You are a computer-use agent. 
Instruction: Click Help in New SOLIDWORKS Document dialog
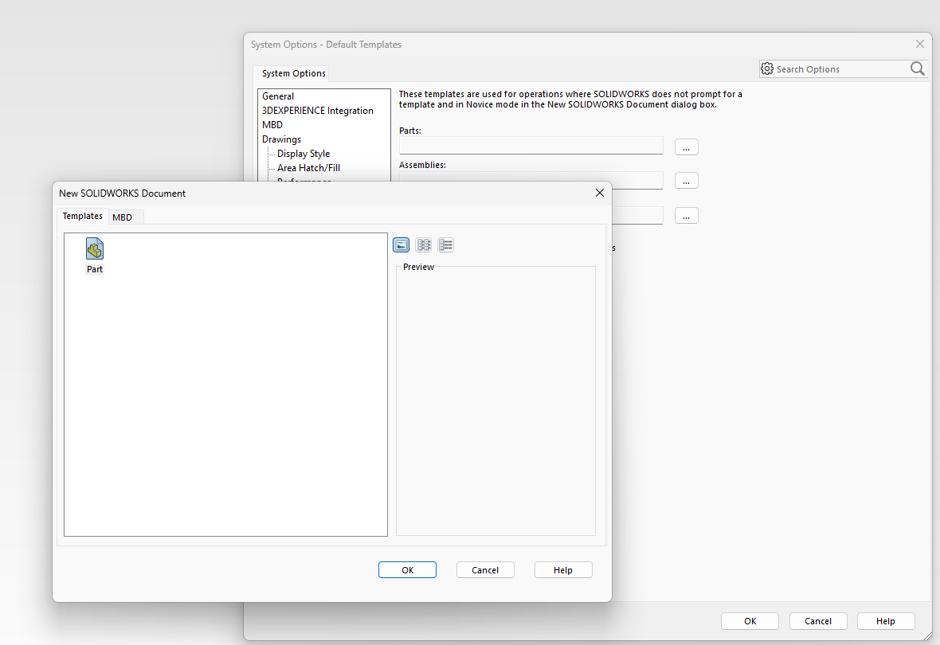tap(563, 570)
